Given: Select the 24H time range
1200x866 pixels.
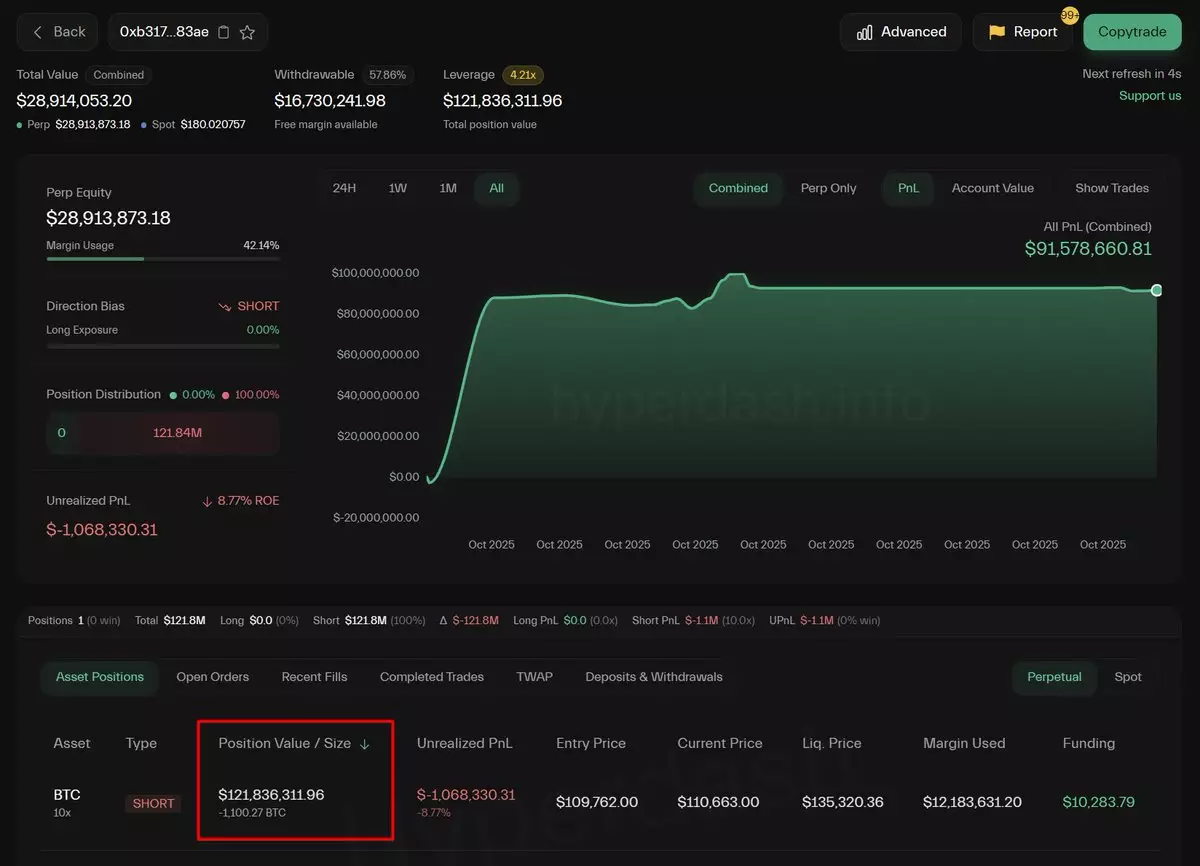Looking at the screenshot, I should pos(344,188).
